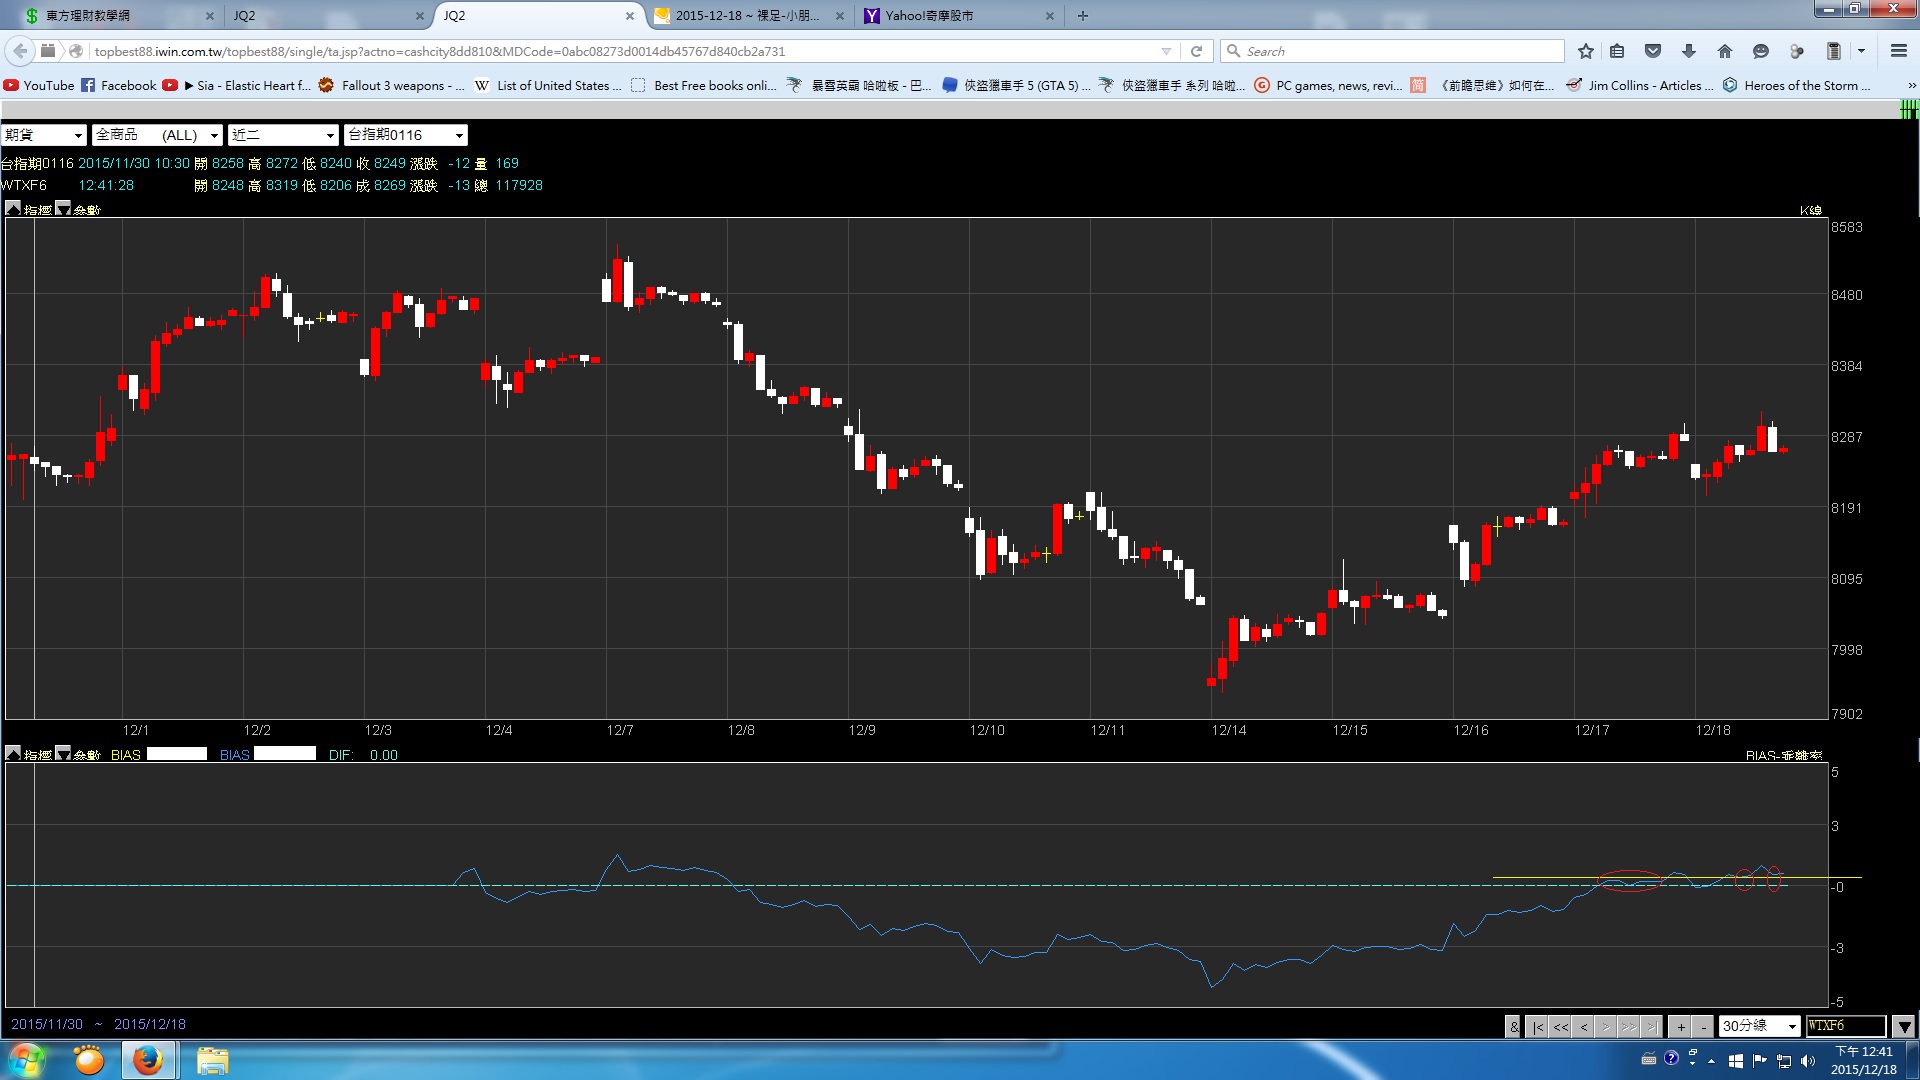Click the 8583 price axis label
This screenshot has height=1080, width=1920.
tap(1847, 227)
